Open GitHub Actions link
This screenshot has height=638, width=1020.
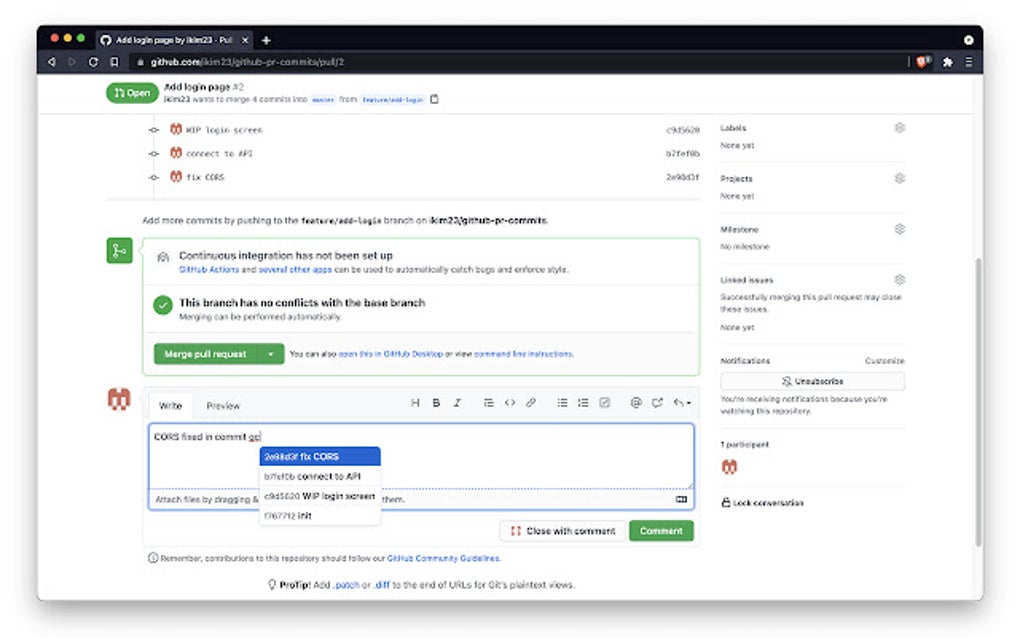click(209, 269)
